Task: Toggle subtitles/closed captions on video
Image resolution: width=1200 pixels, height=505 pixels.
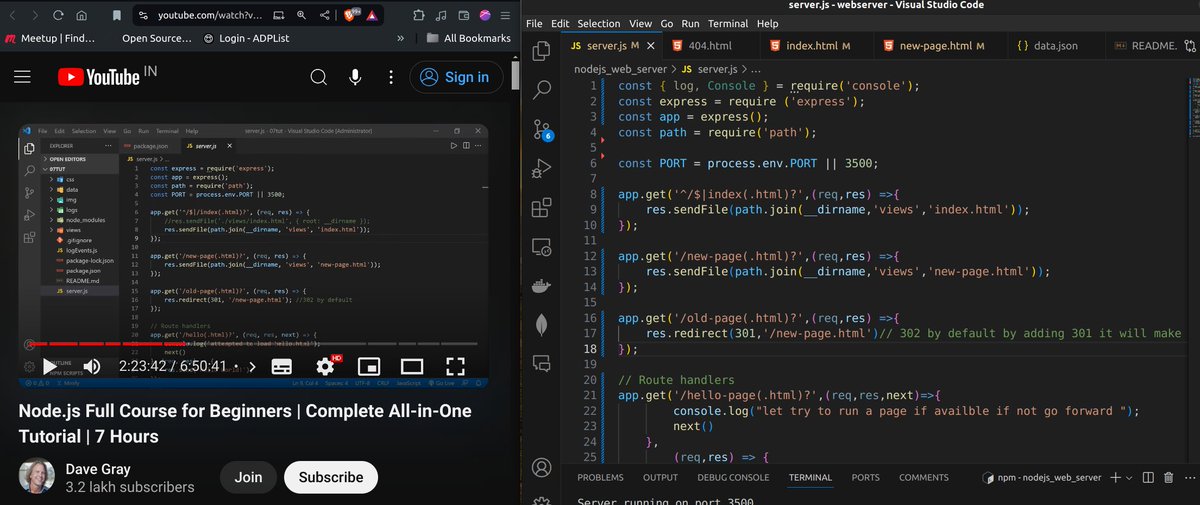Action: [282, 366]
